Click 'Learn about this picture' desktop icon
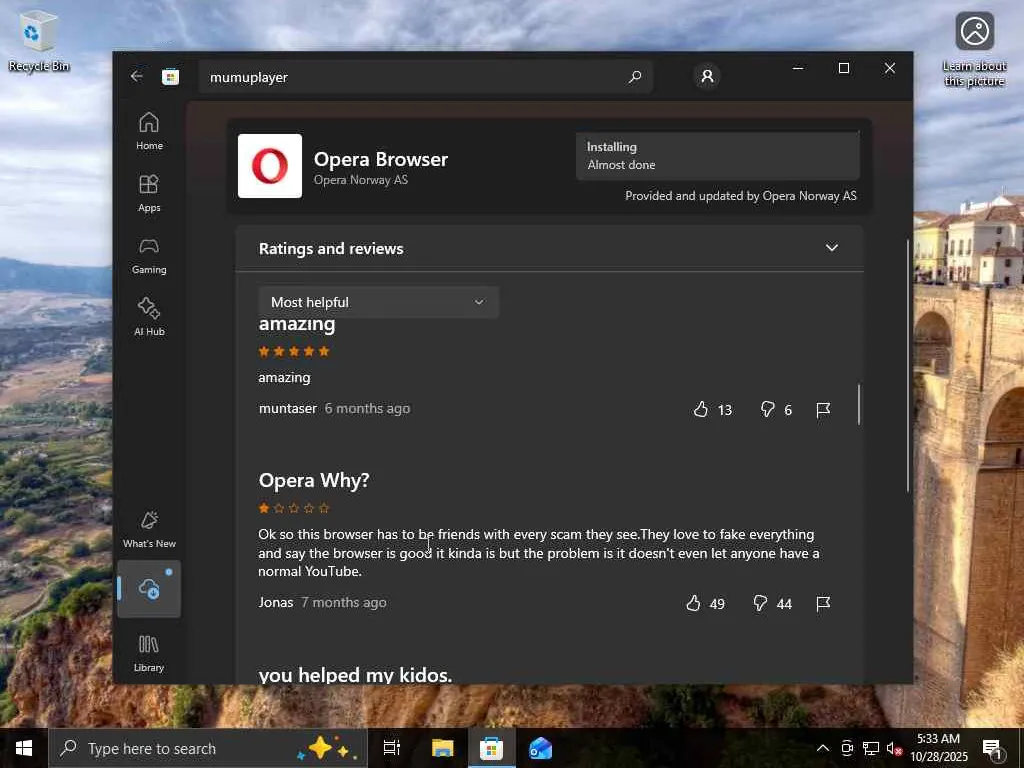The image size is (1024, 768). (x=974, y=50)
